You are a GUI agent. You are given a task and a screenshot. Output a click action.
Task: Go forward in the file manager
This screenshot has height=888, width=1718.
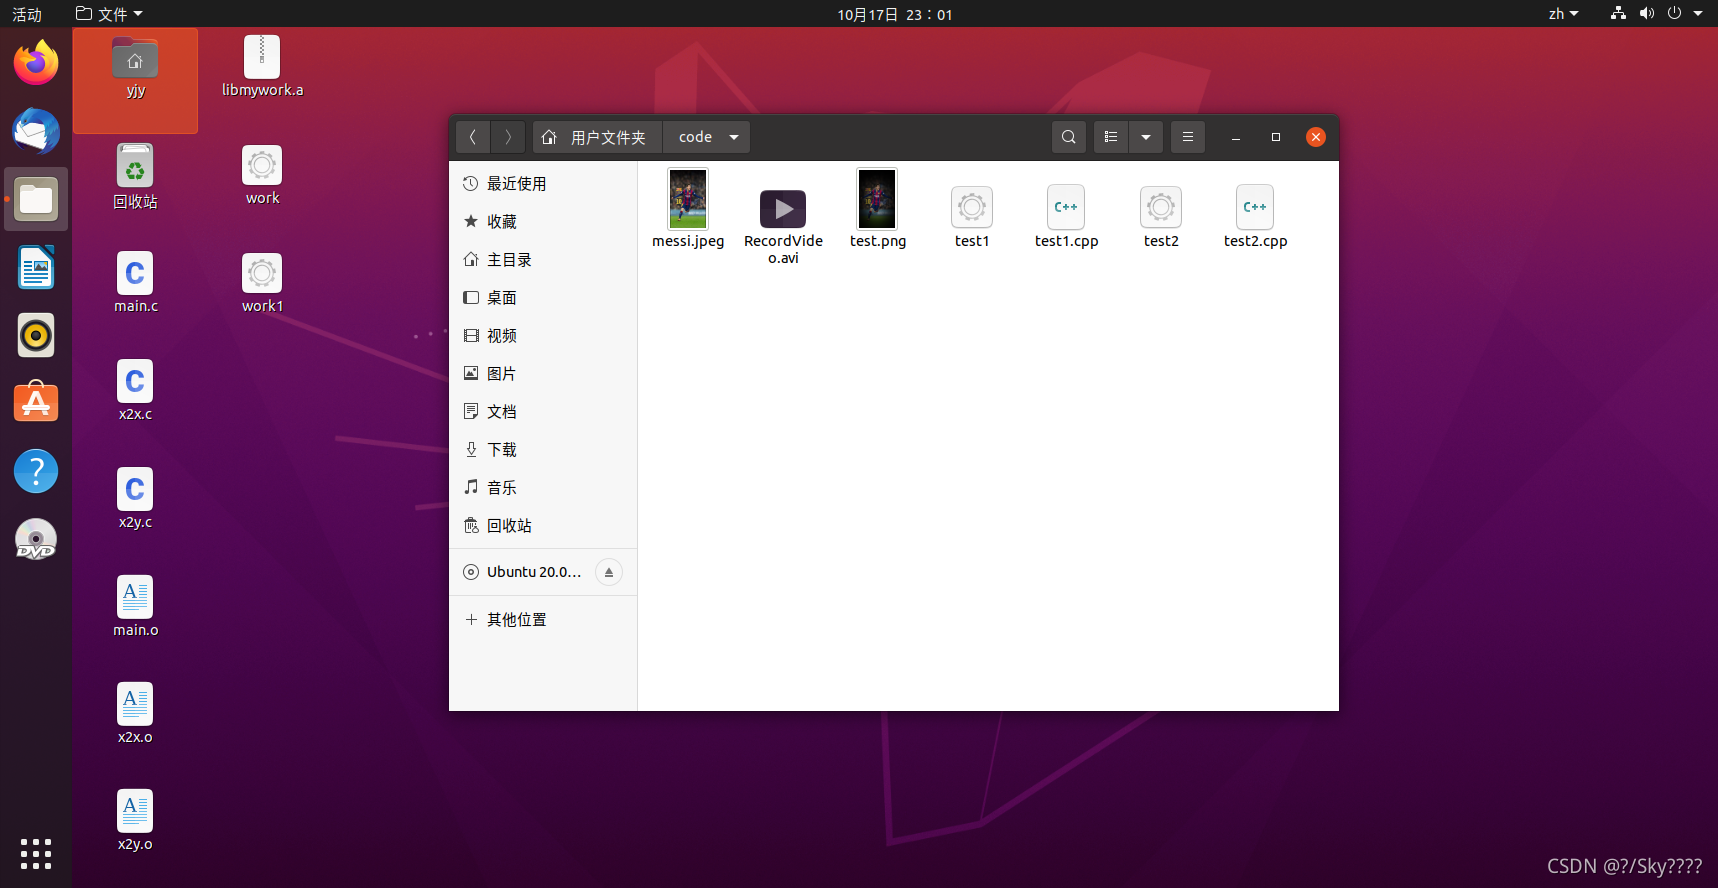click(508, 137)
